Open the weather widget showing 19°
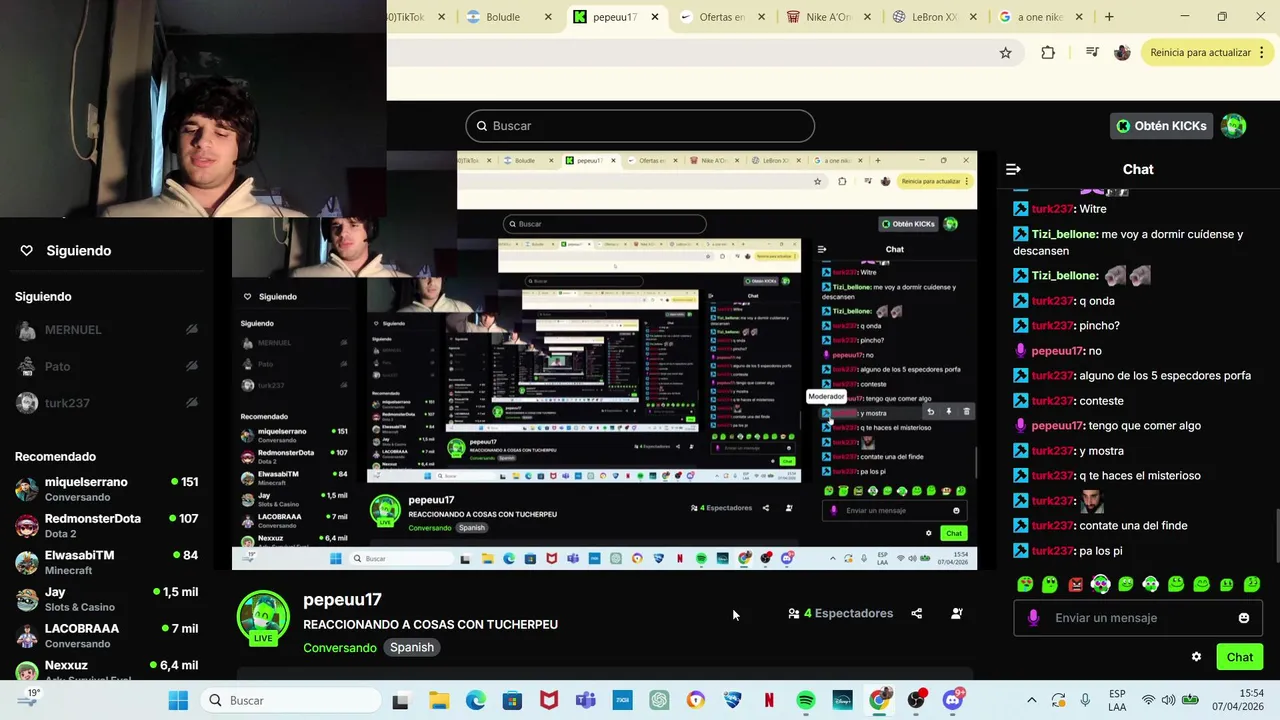The width and height of the screenshot is (1280, 720). [x=28, y=699]
